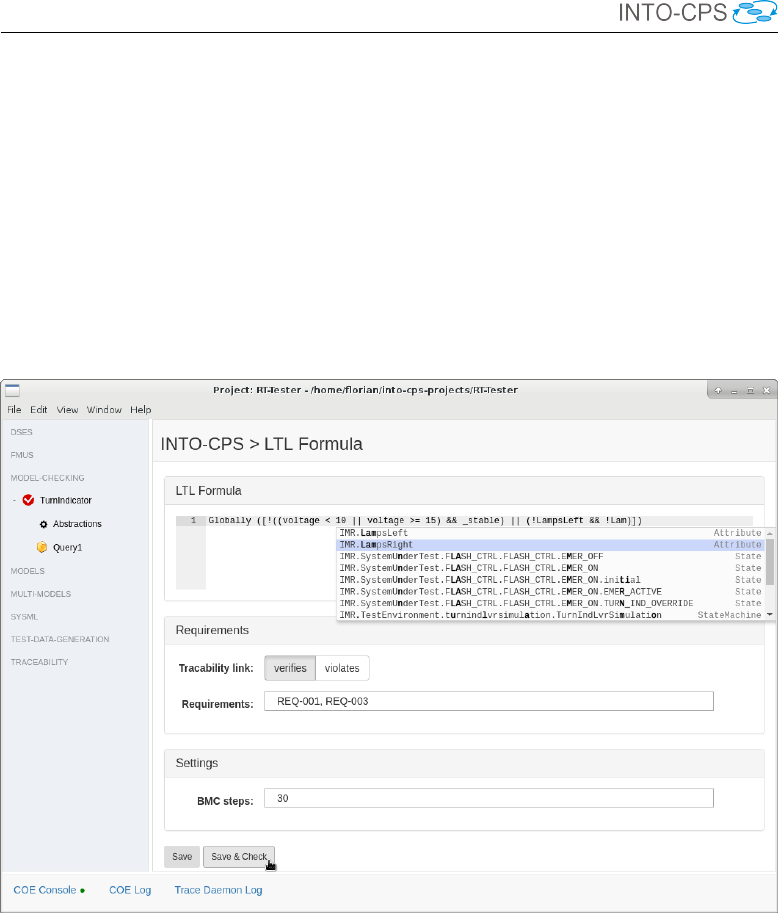The width and height of the screenshot is (778, 913).
Task: Choose the FLASH_CTRL.EMER_ON state suggestion
Action: point(551,568)
